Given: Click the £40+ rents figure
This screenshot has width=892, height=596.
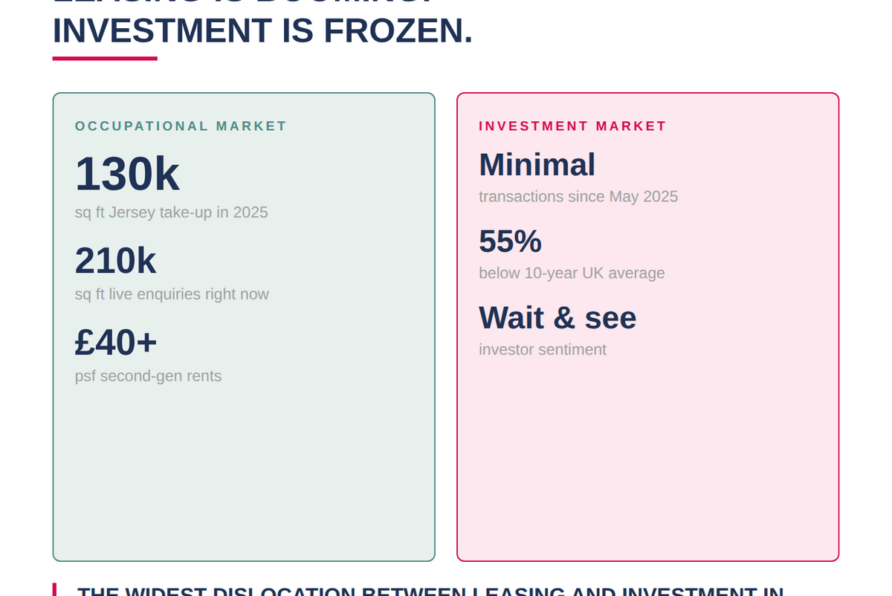Looking at the screenshot, I should [115, 342].
